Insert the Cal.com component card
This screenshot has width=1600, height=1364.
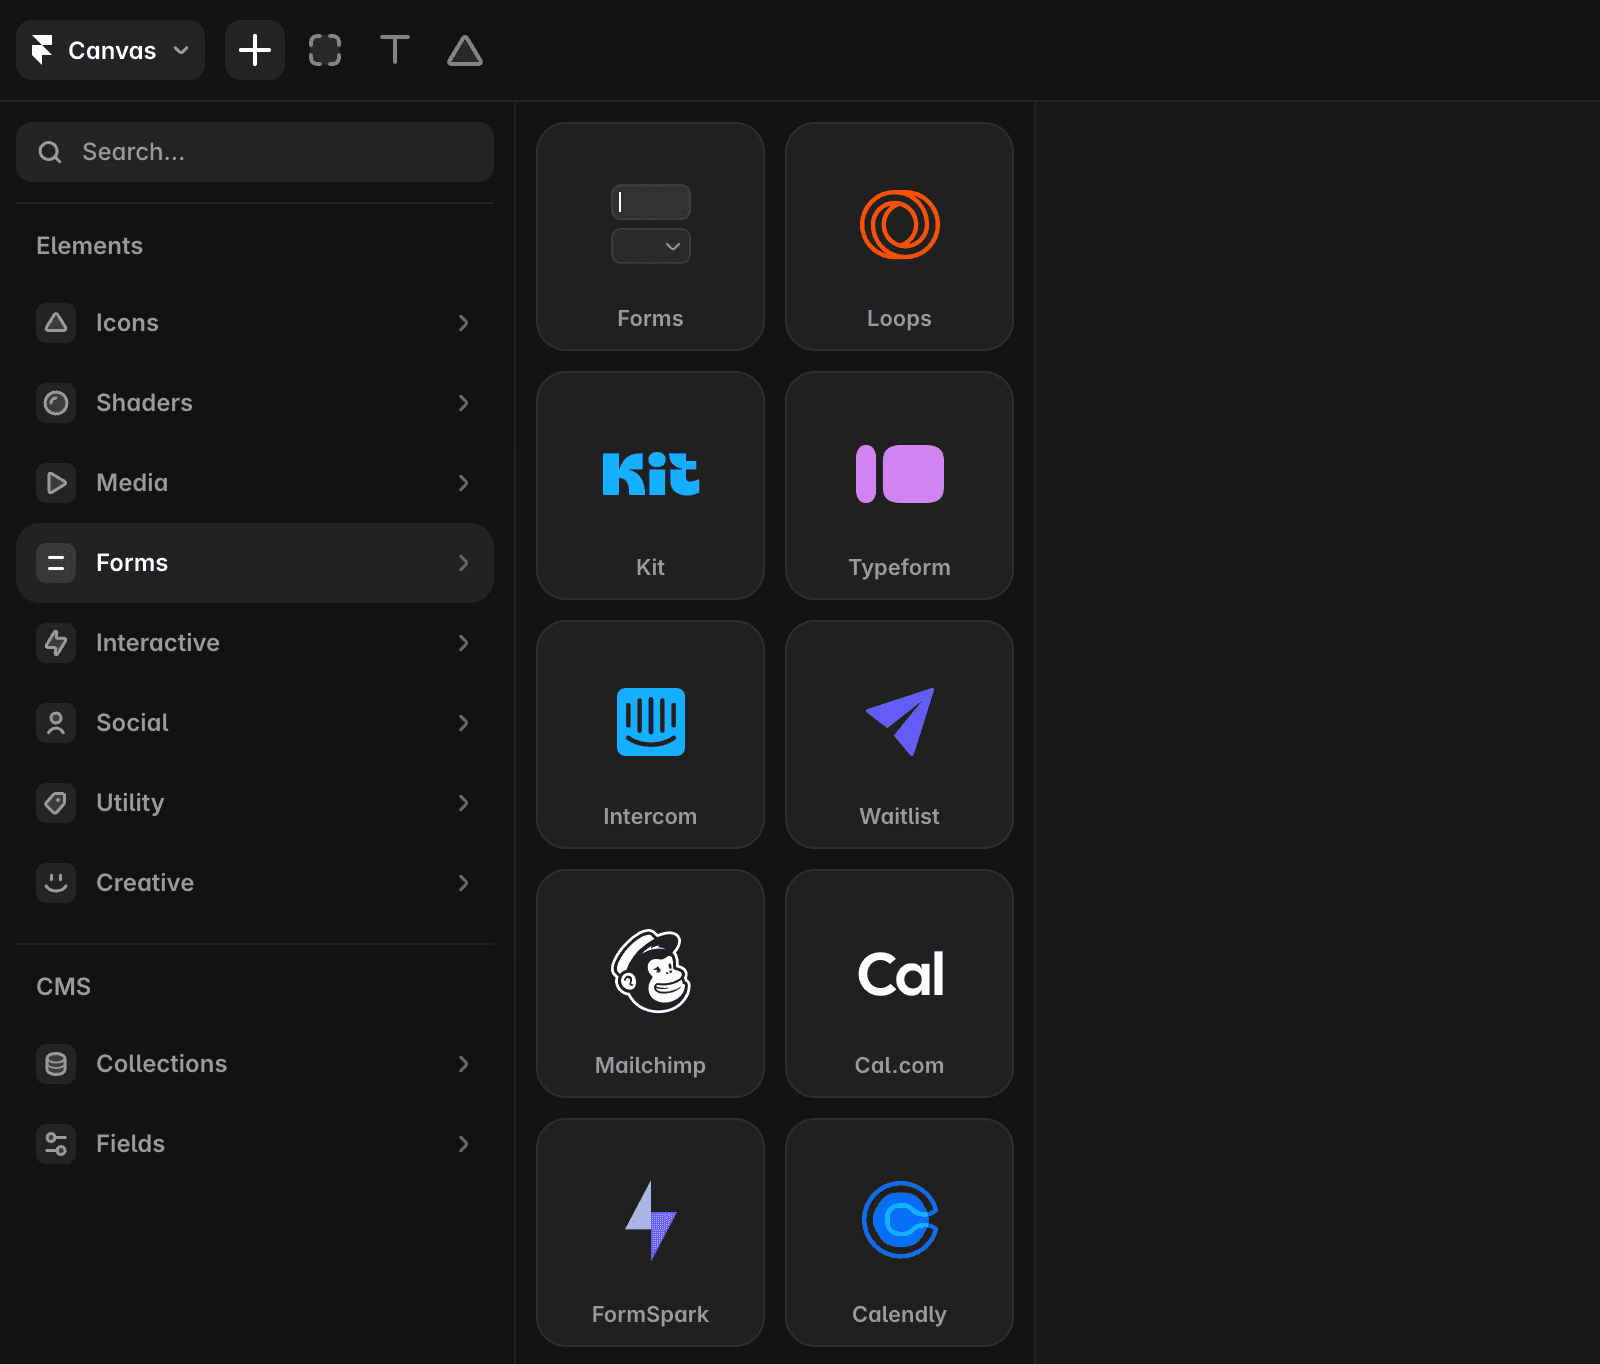click(899, 983)
